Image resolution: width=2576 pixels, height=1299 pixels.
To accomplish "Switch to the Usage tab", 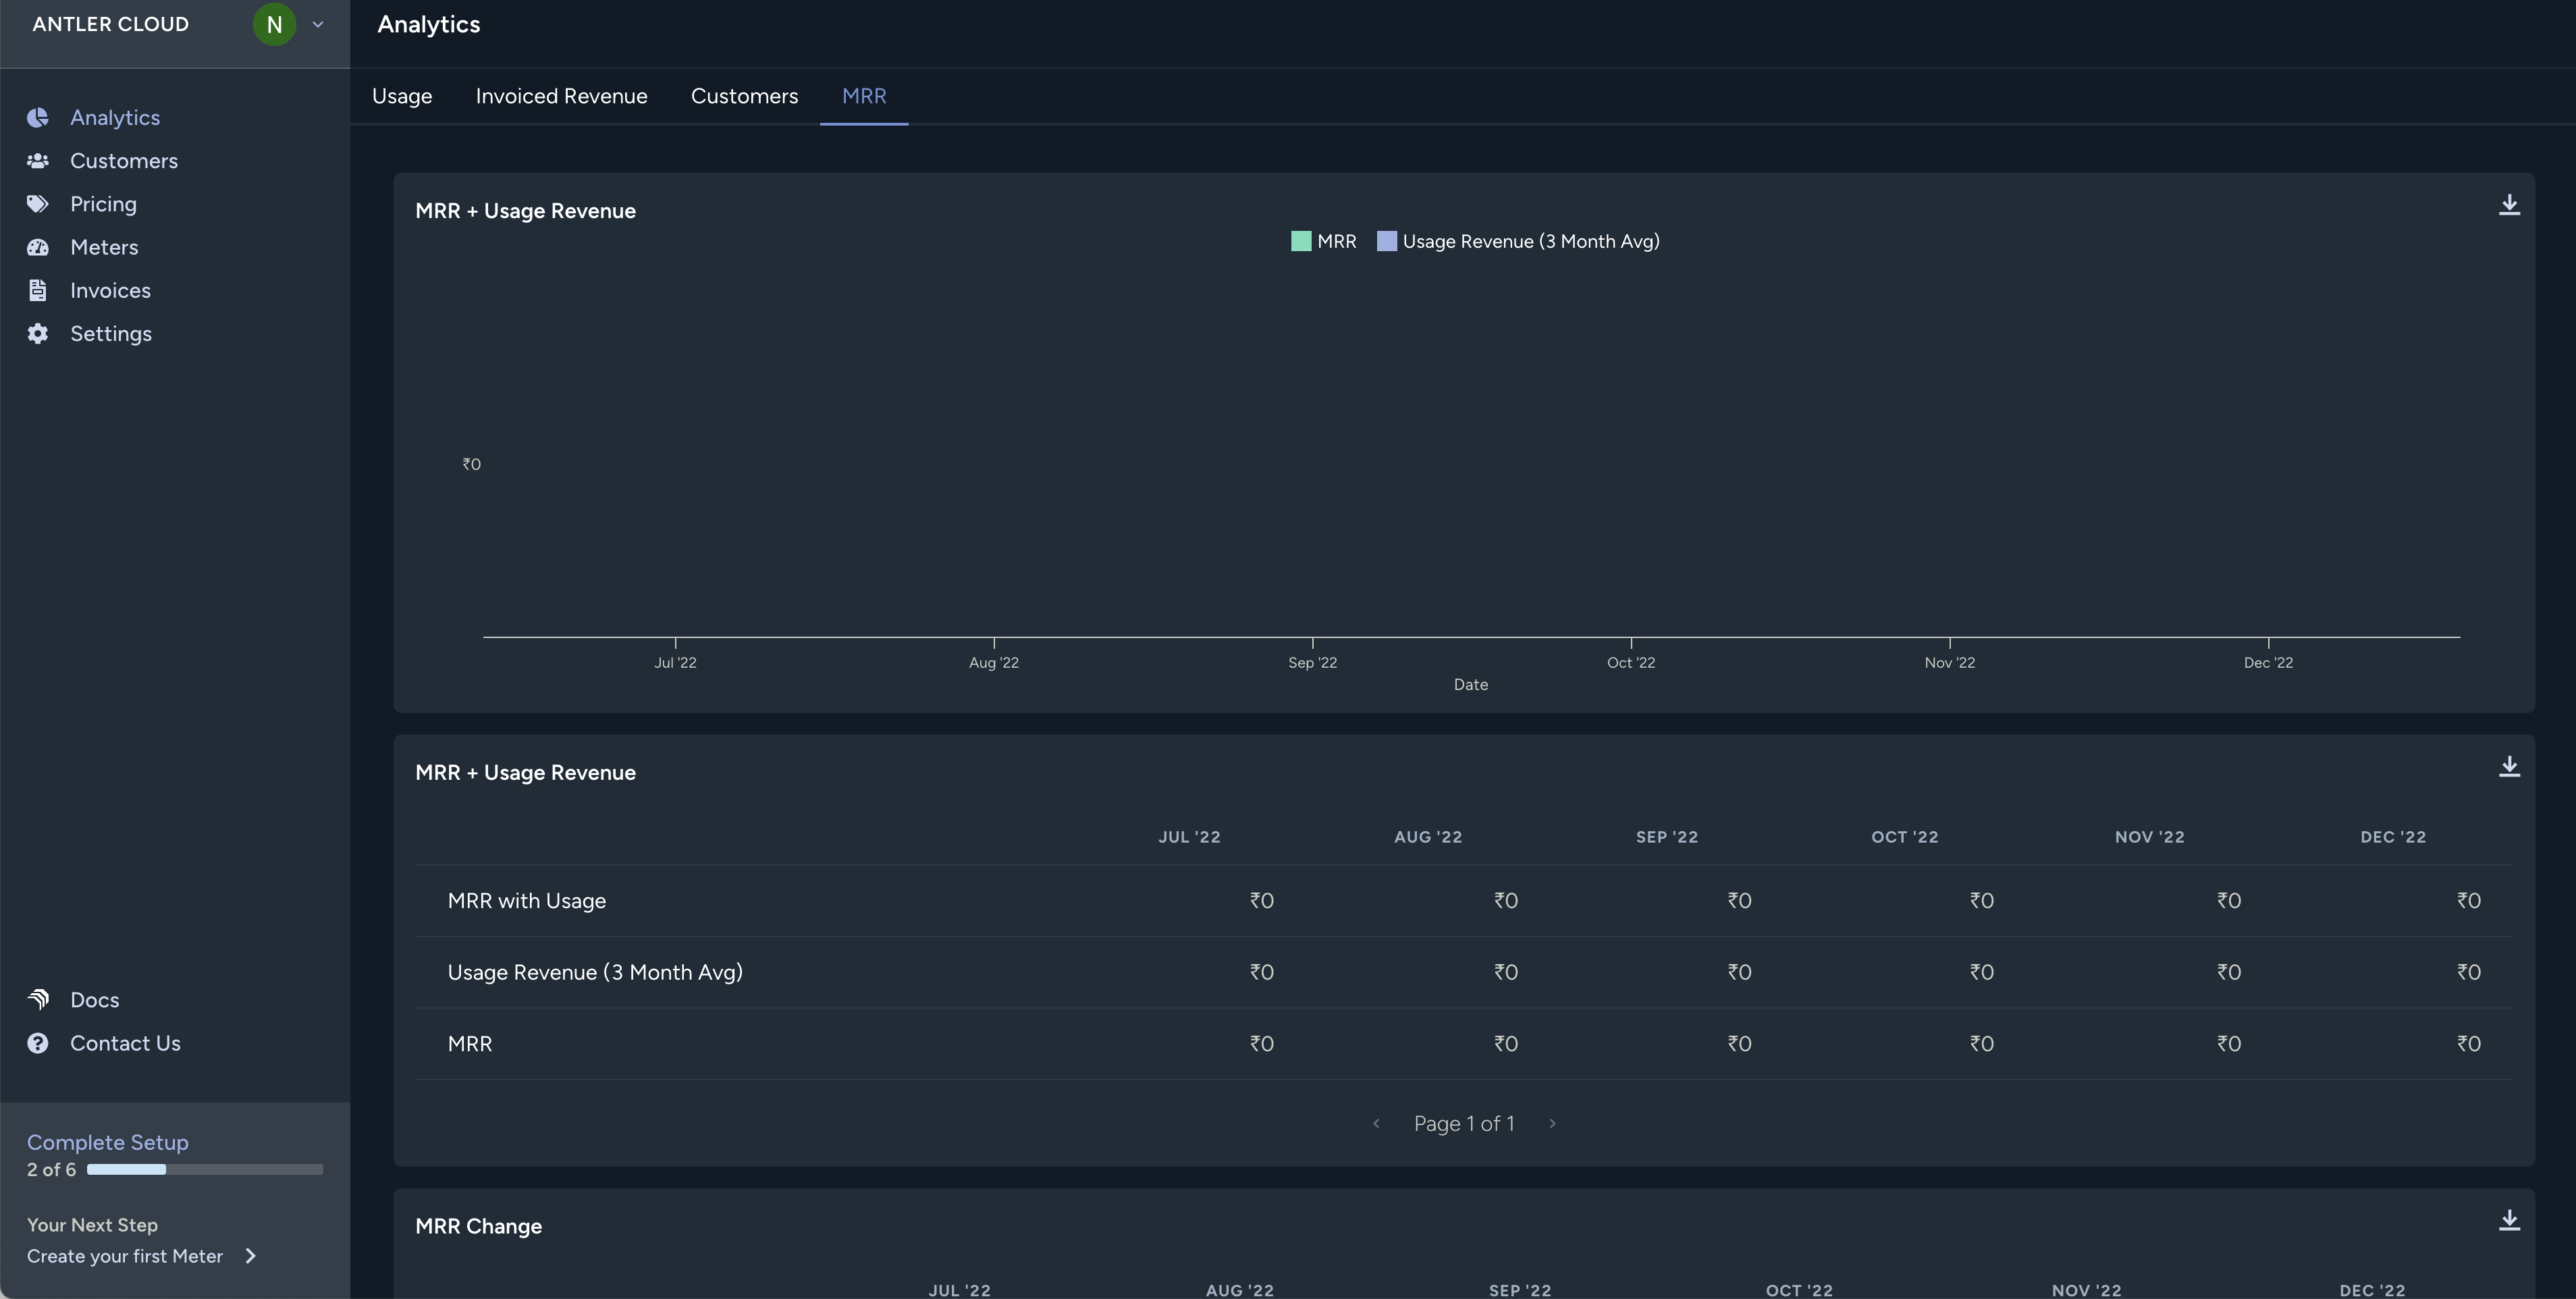I will click(x=402, y=96).
